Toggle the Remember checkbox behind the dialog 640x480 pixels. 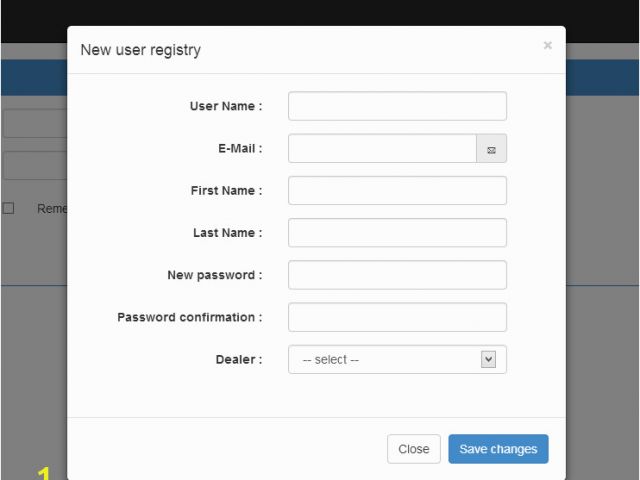[x=8, y=208]
